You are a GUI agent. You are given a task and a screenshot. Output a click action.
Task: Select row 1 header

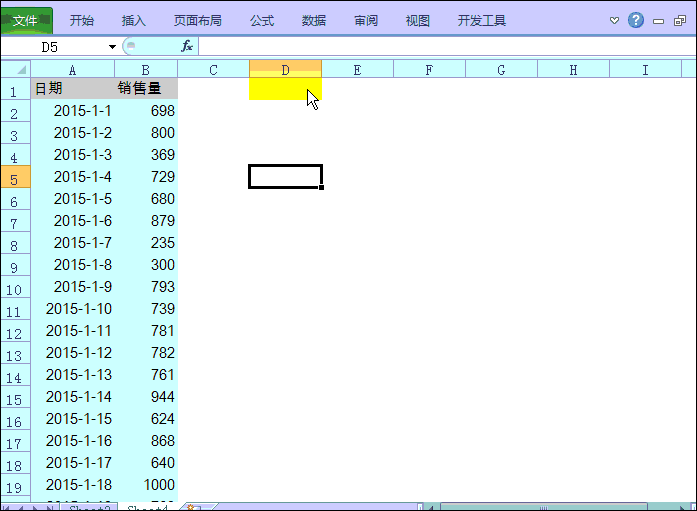pyautogui.click(x=15, y=89)
